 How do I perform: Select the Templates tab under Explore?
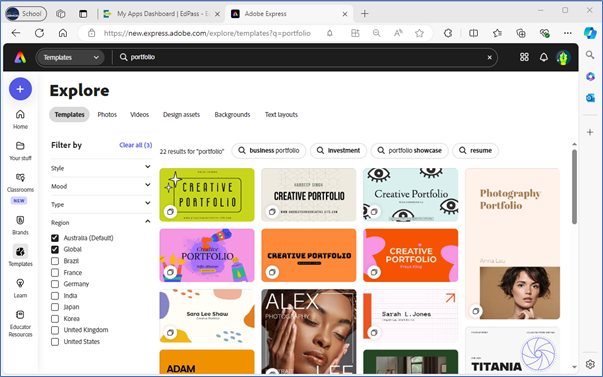pos(69,115)
